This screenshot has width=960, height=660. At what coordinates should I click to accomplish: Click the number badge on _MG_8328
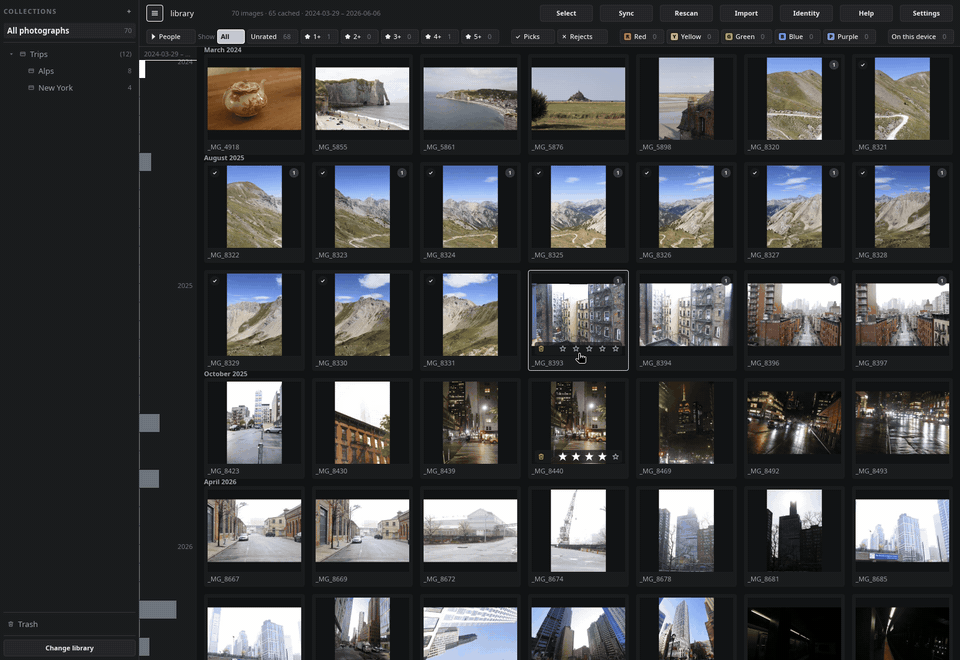click(x=942, y=173)
